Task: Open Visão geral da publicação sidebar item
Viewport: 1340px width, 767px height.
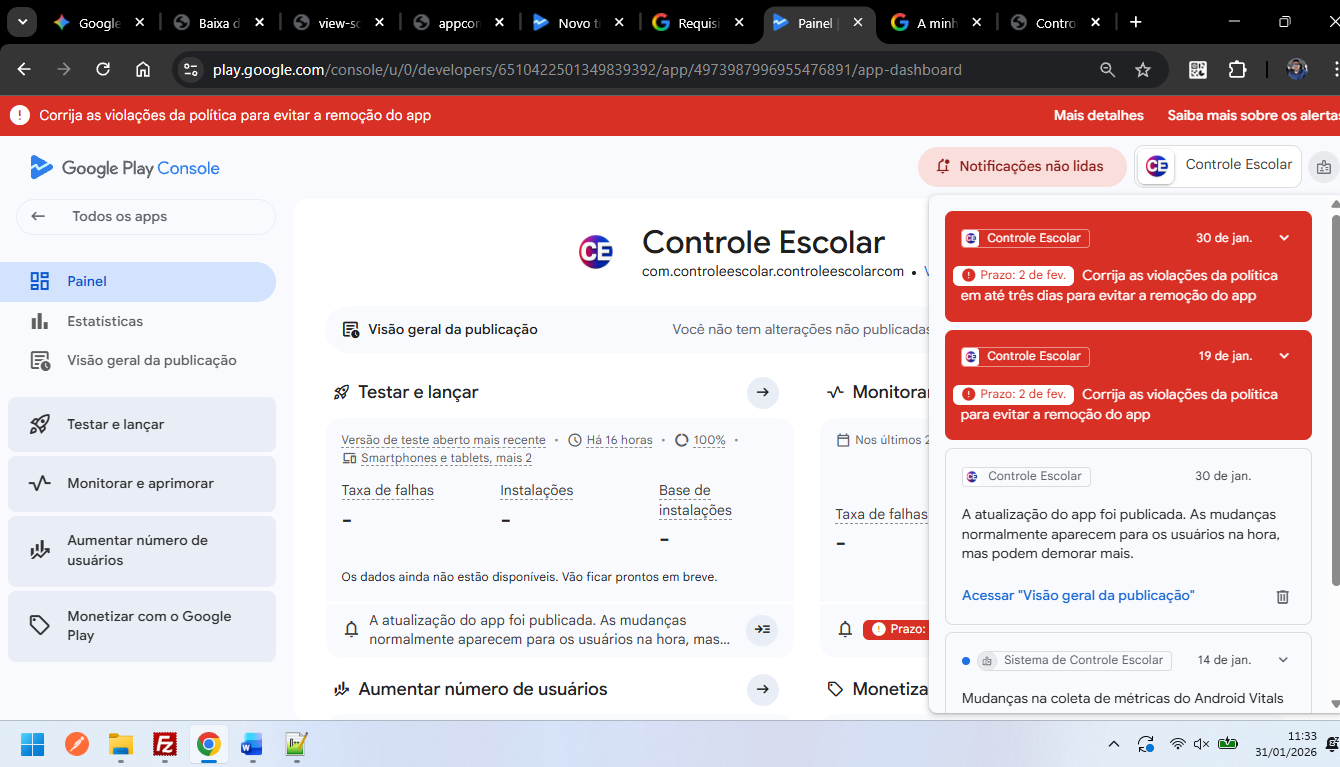Action: tap(151, 360)
